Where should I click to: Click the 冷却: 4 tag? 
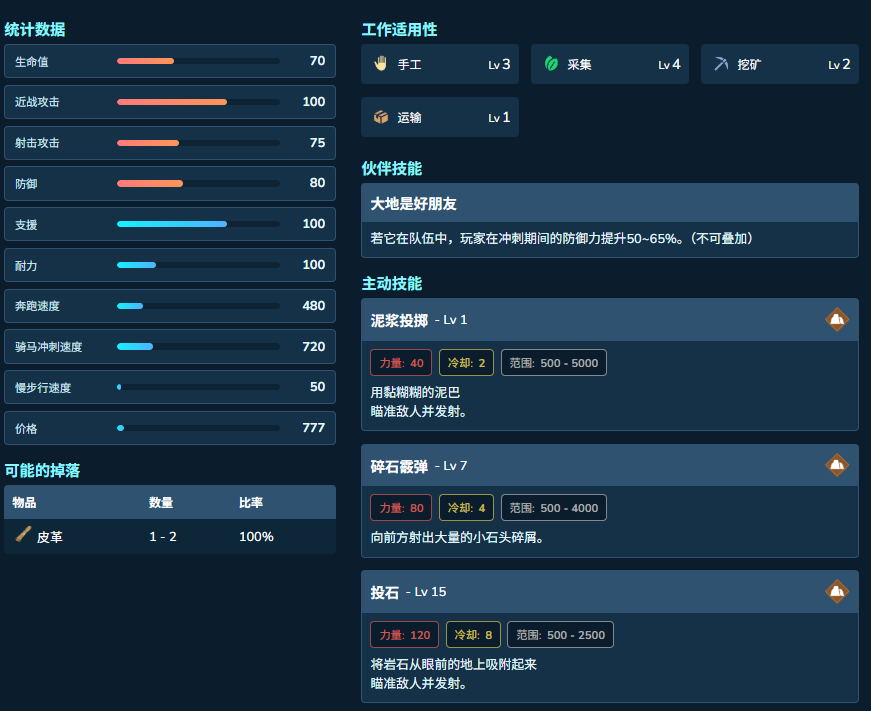pyautogui.click(x=467, y=508)
